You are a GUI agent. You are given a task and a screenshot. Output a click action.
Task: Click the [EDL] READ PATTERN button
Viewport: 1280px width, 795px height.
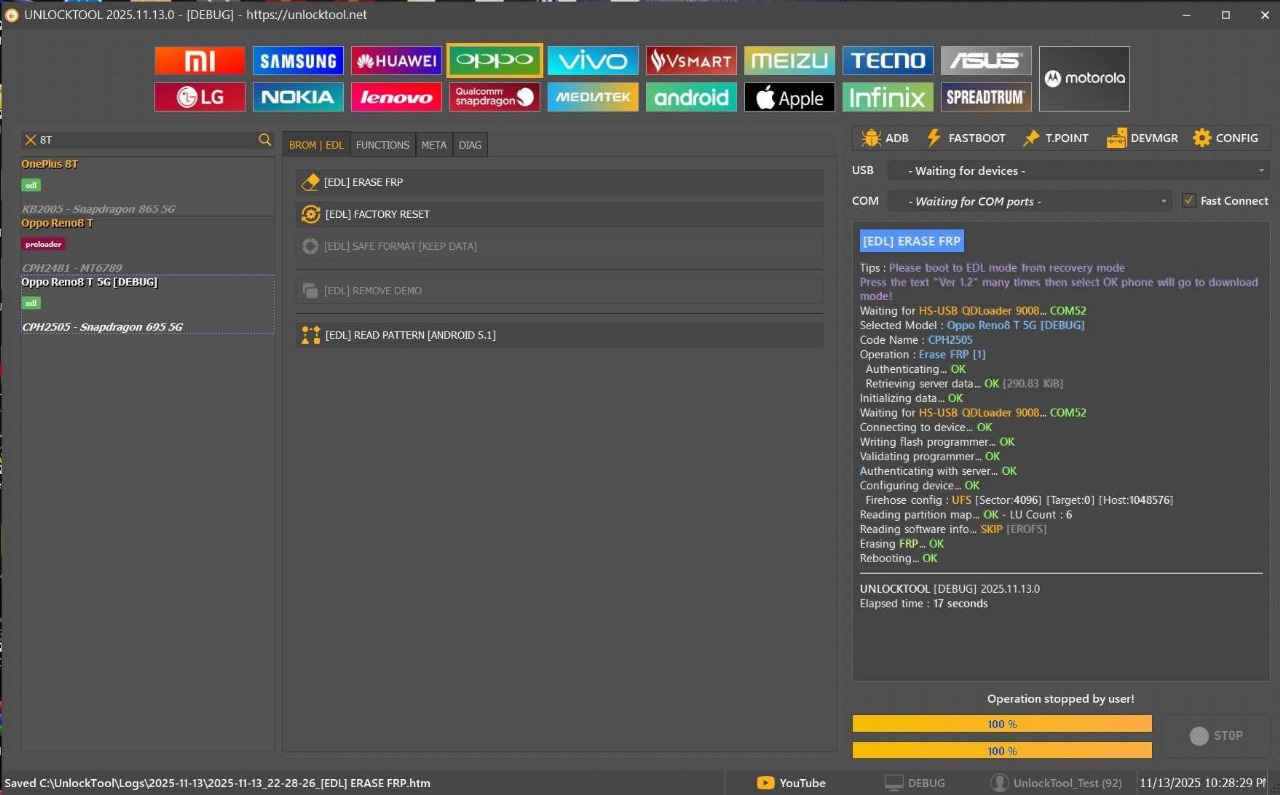pyautogui.click(x=560, y=335)
